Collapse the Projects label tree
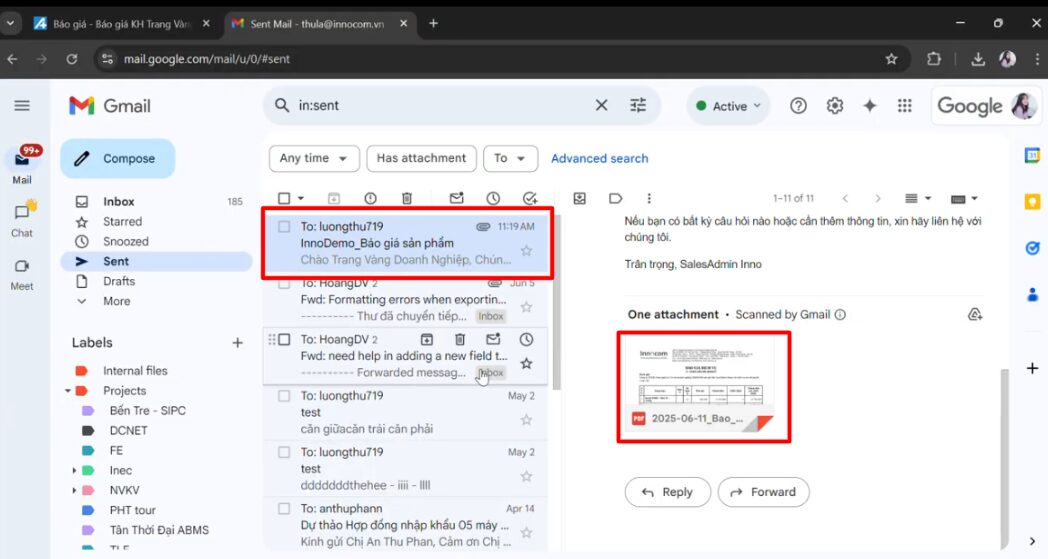This screenshot has width=1048, height=559. pos(68,390)
